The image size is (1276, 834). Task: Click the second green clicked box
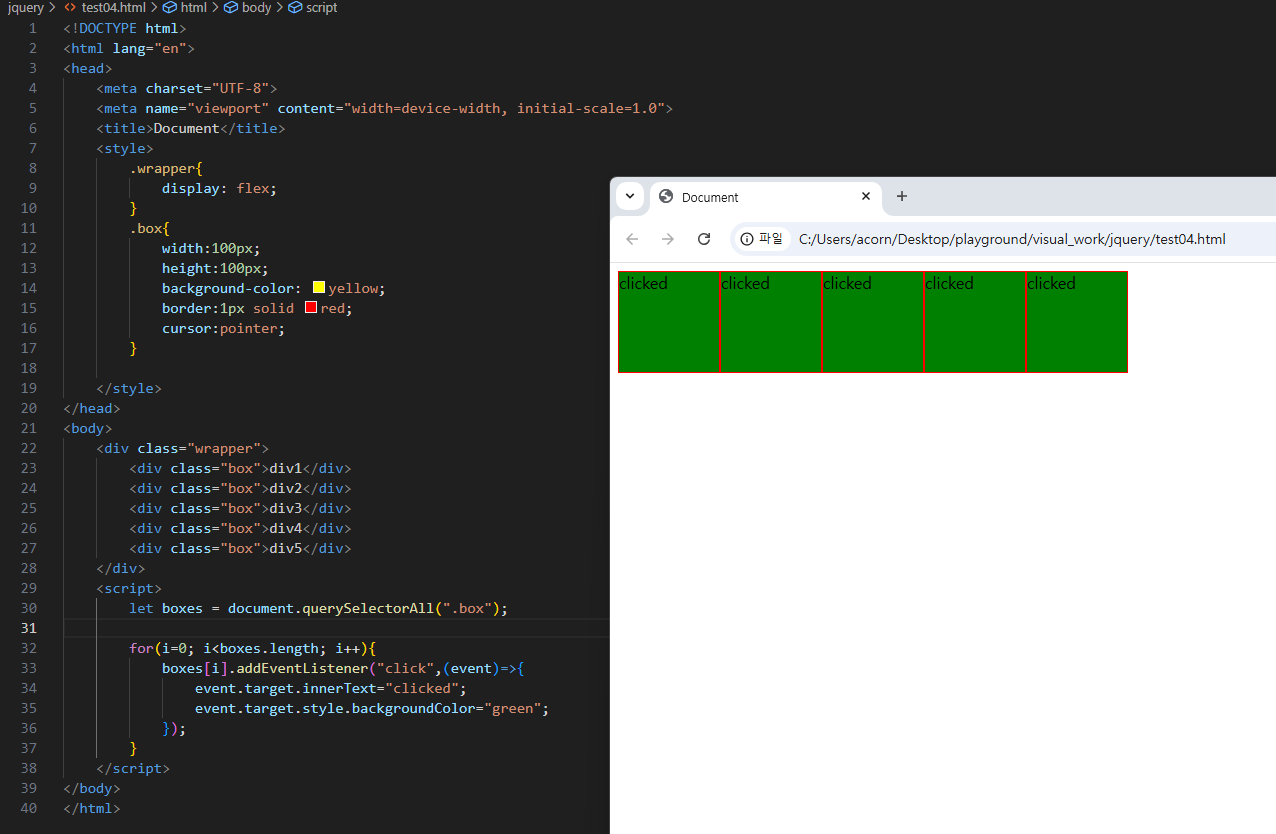pyautogui.click(x=771, y=322)
